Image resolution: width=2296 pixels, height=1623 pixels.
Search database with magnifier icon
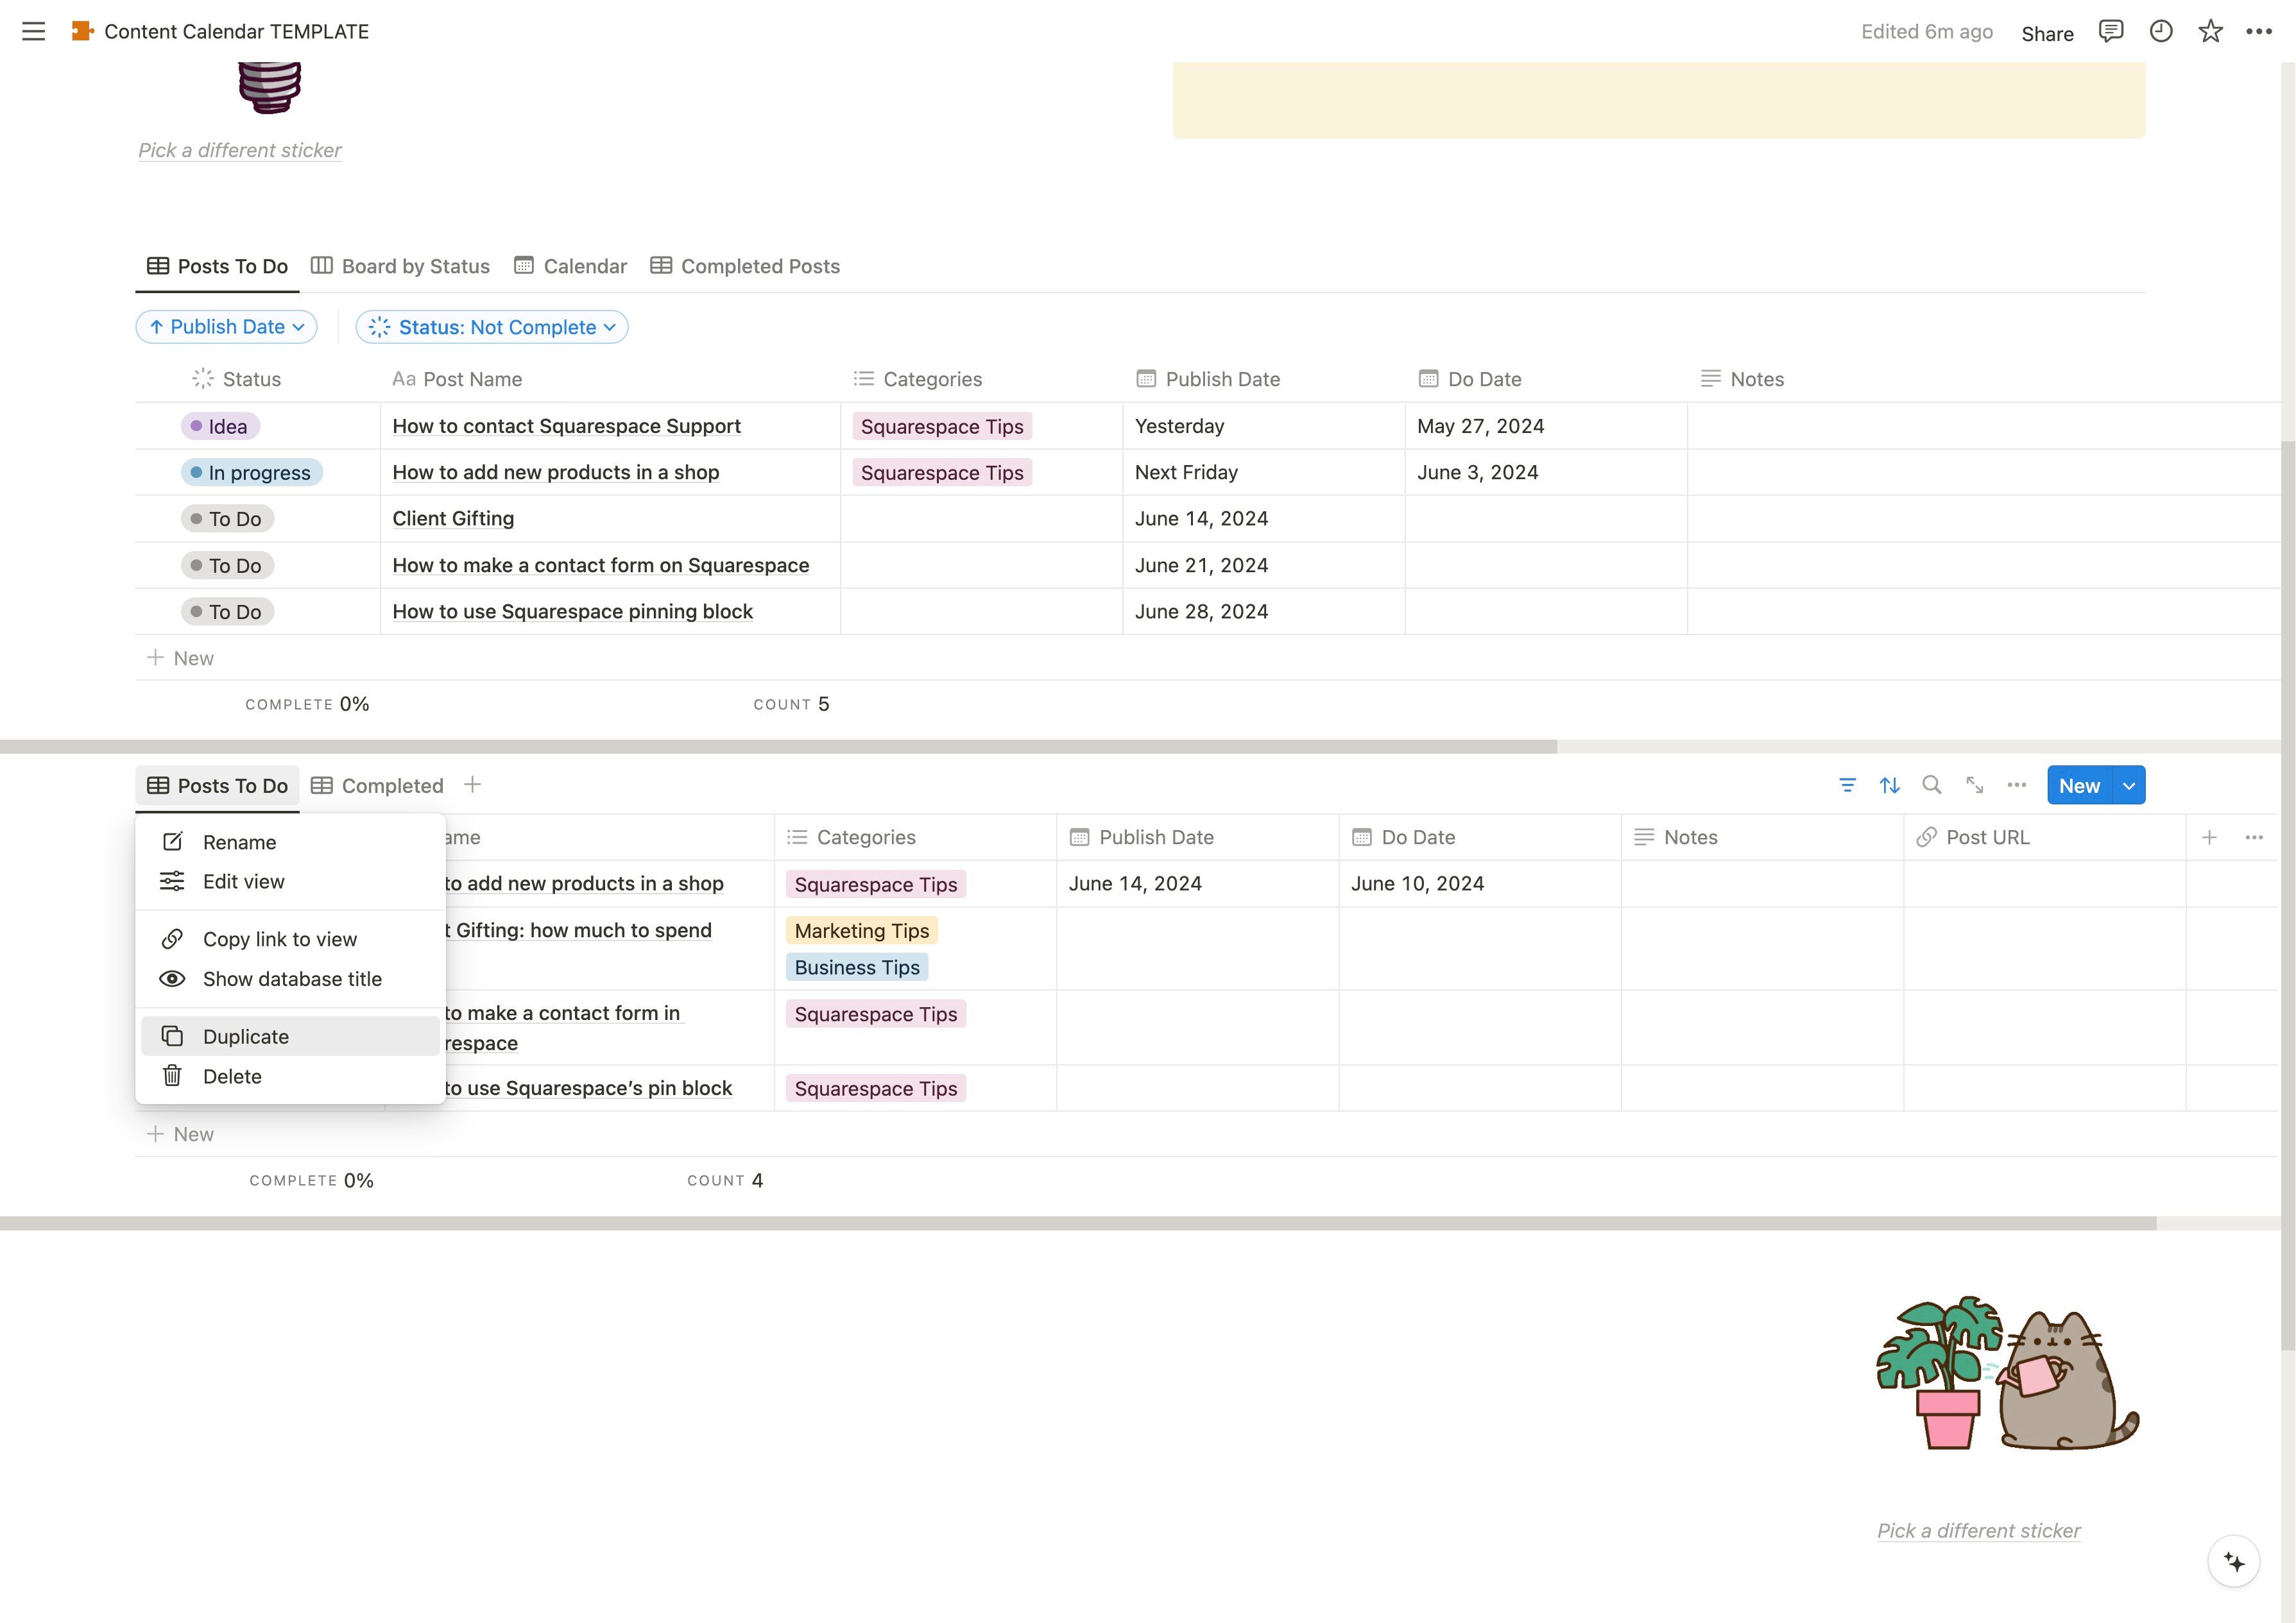pyautogui.click(x=1932, y=785)
